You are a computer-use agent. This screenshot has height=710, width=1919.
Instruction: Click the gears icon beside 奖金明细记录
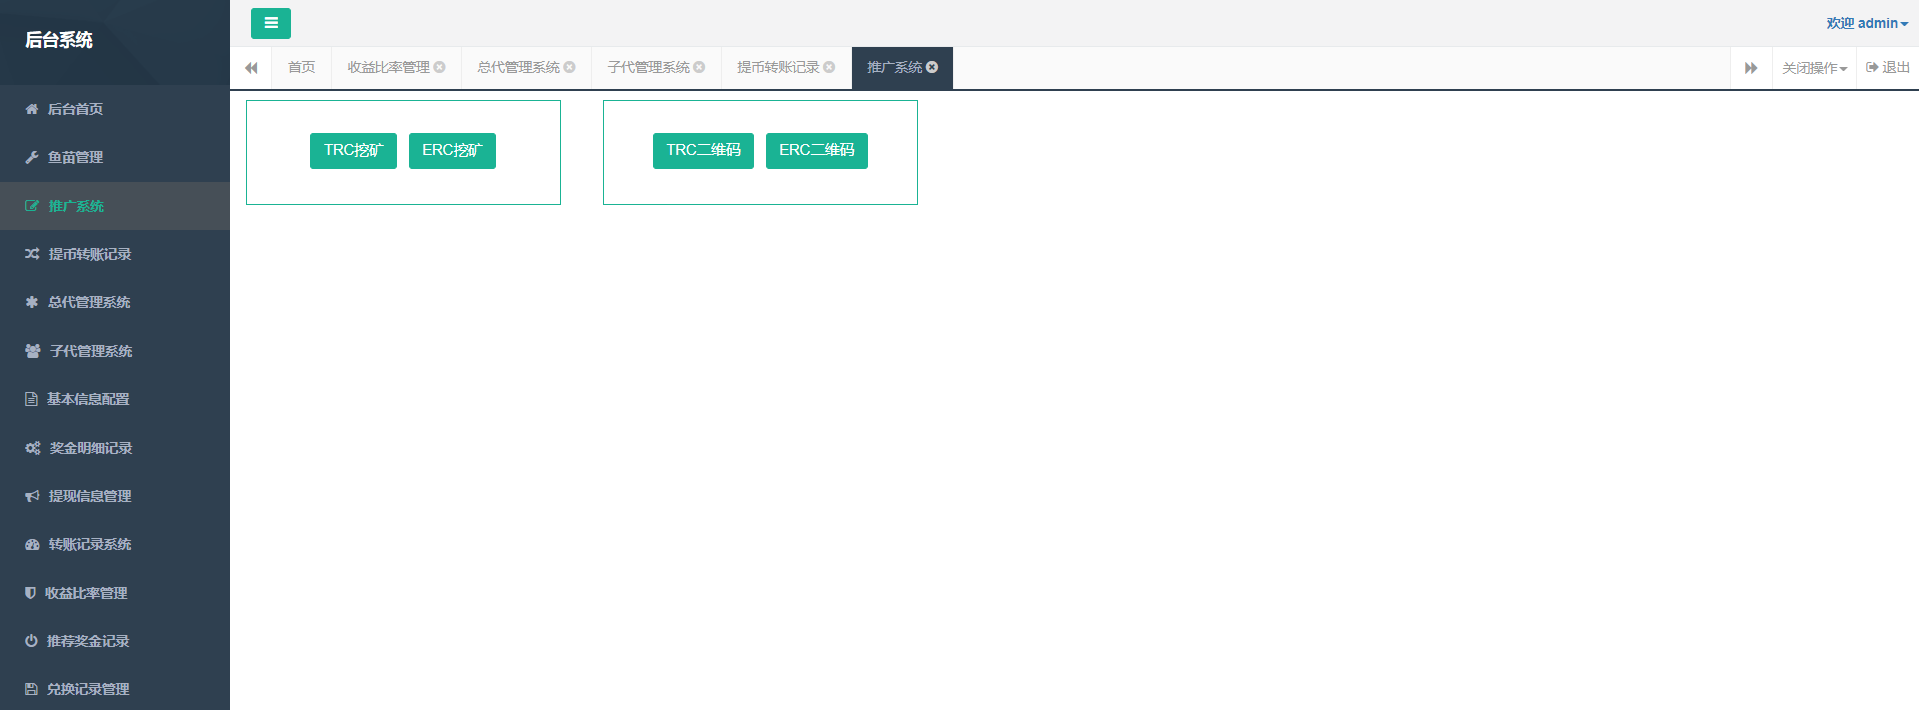33,448
